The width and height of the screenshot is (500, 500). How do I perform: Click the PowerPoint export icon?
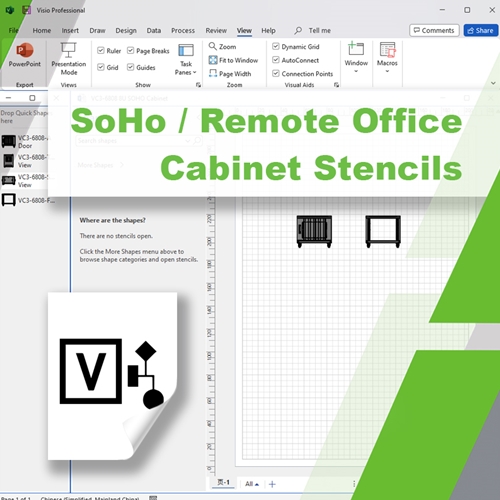pyautogui.click(x=25, y=55)
